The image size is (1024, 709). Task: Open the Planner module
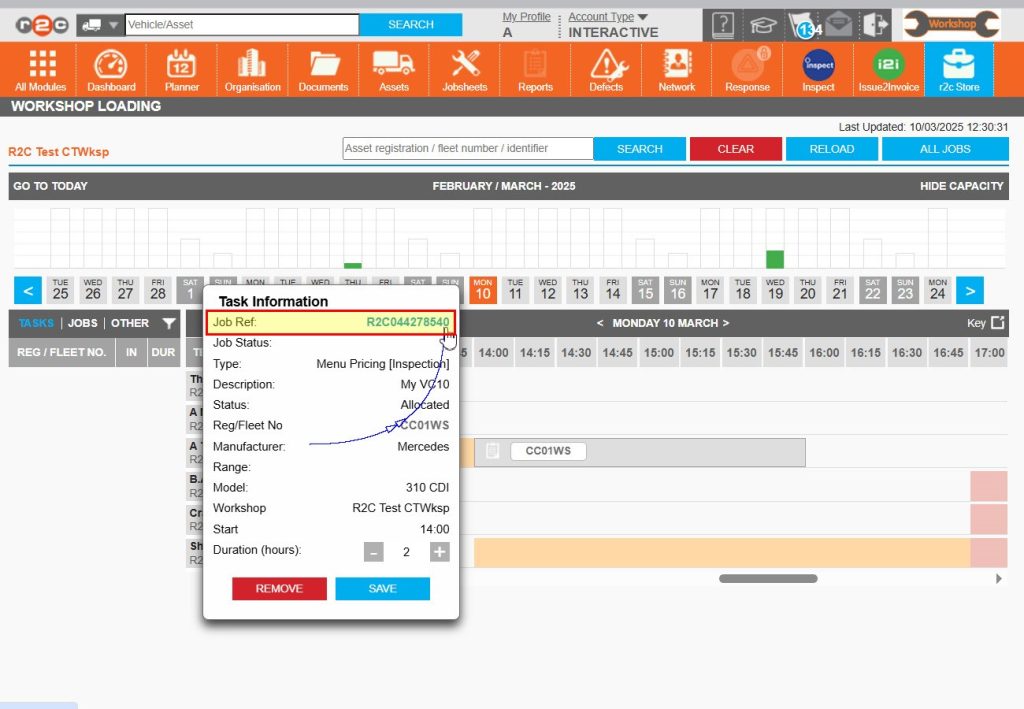point(181,68)
